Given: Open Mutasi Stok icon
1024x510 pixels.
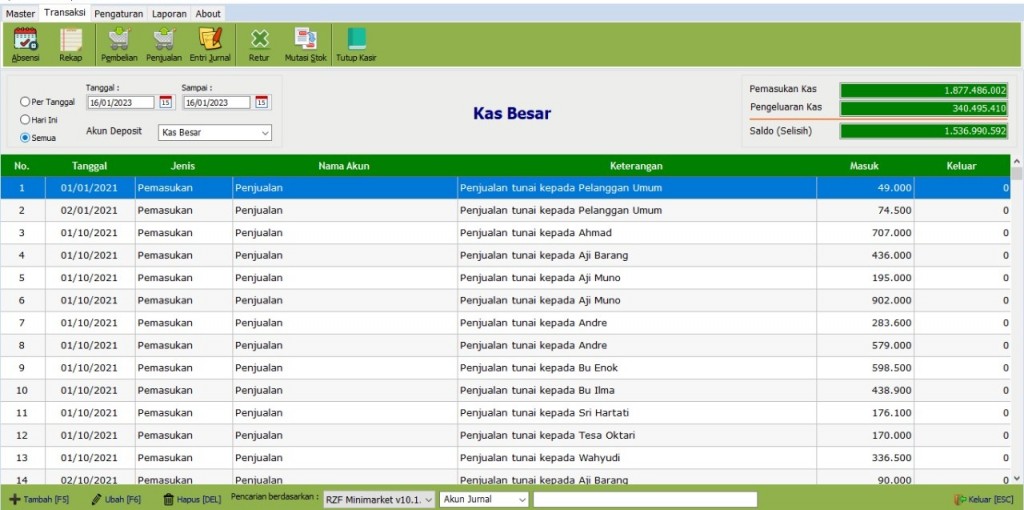Looking at the screenshot, I should coord(305,44).
